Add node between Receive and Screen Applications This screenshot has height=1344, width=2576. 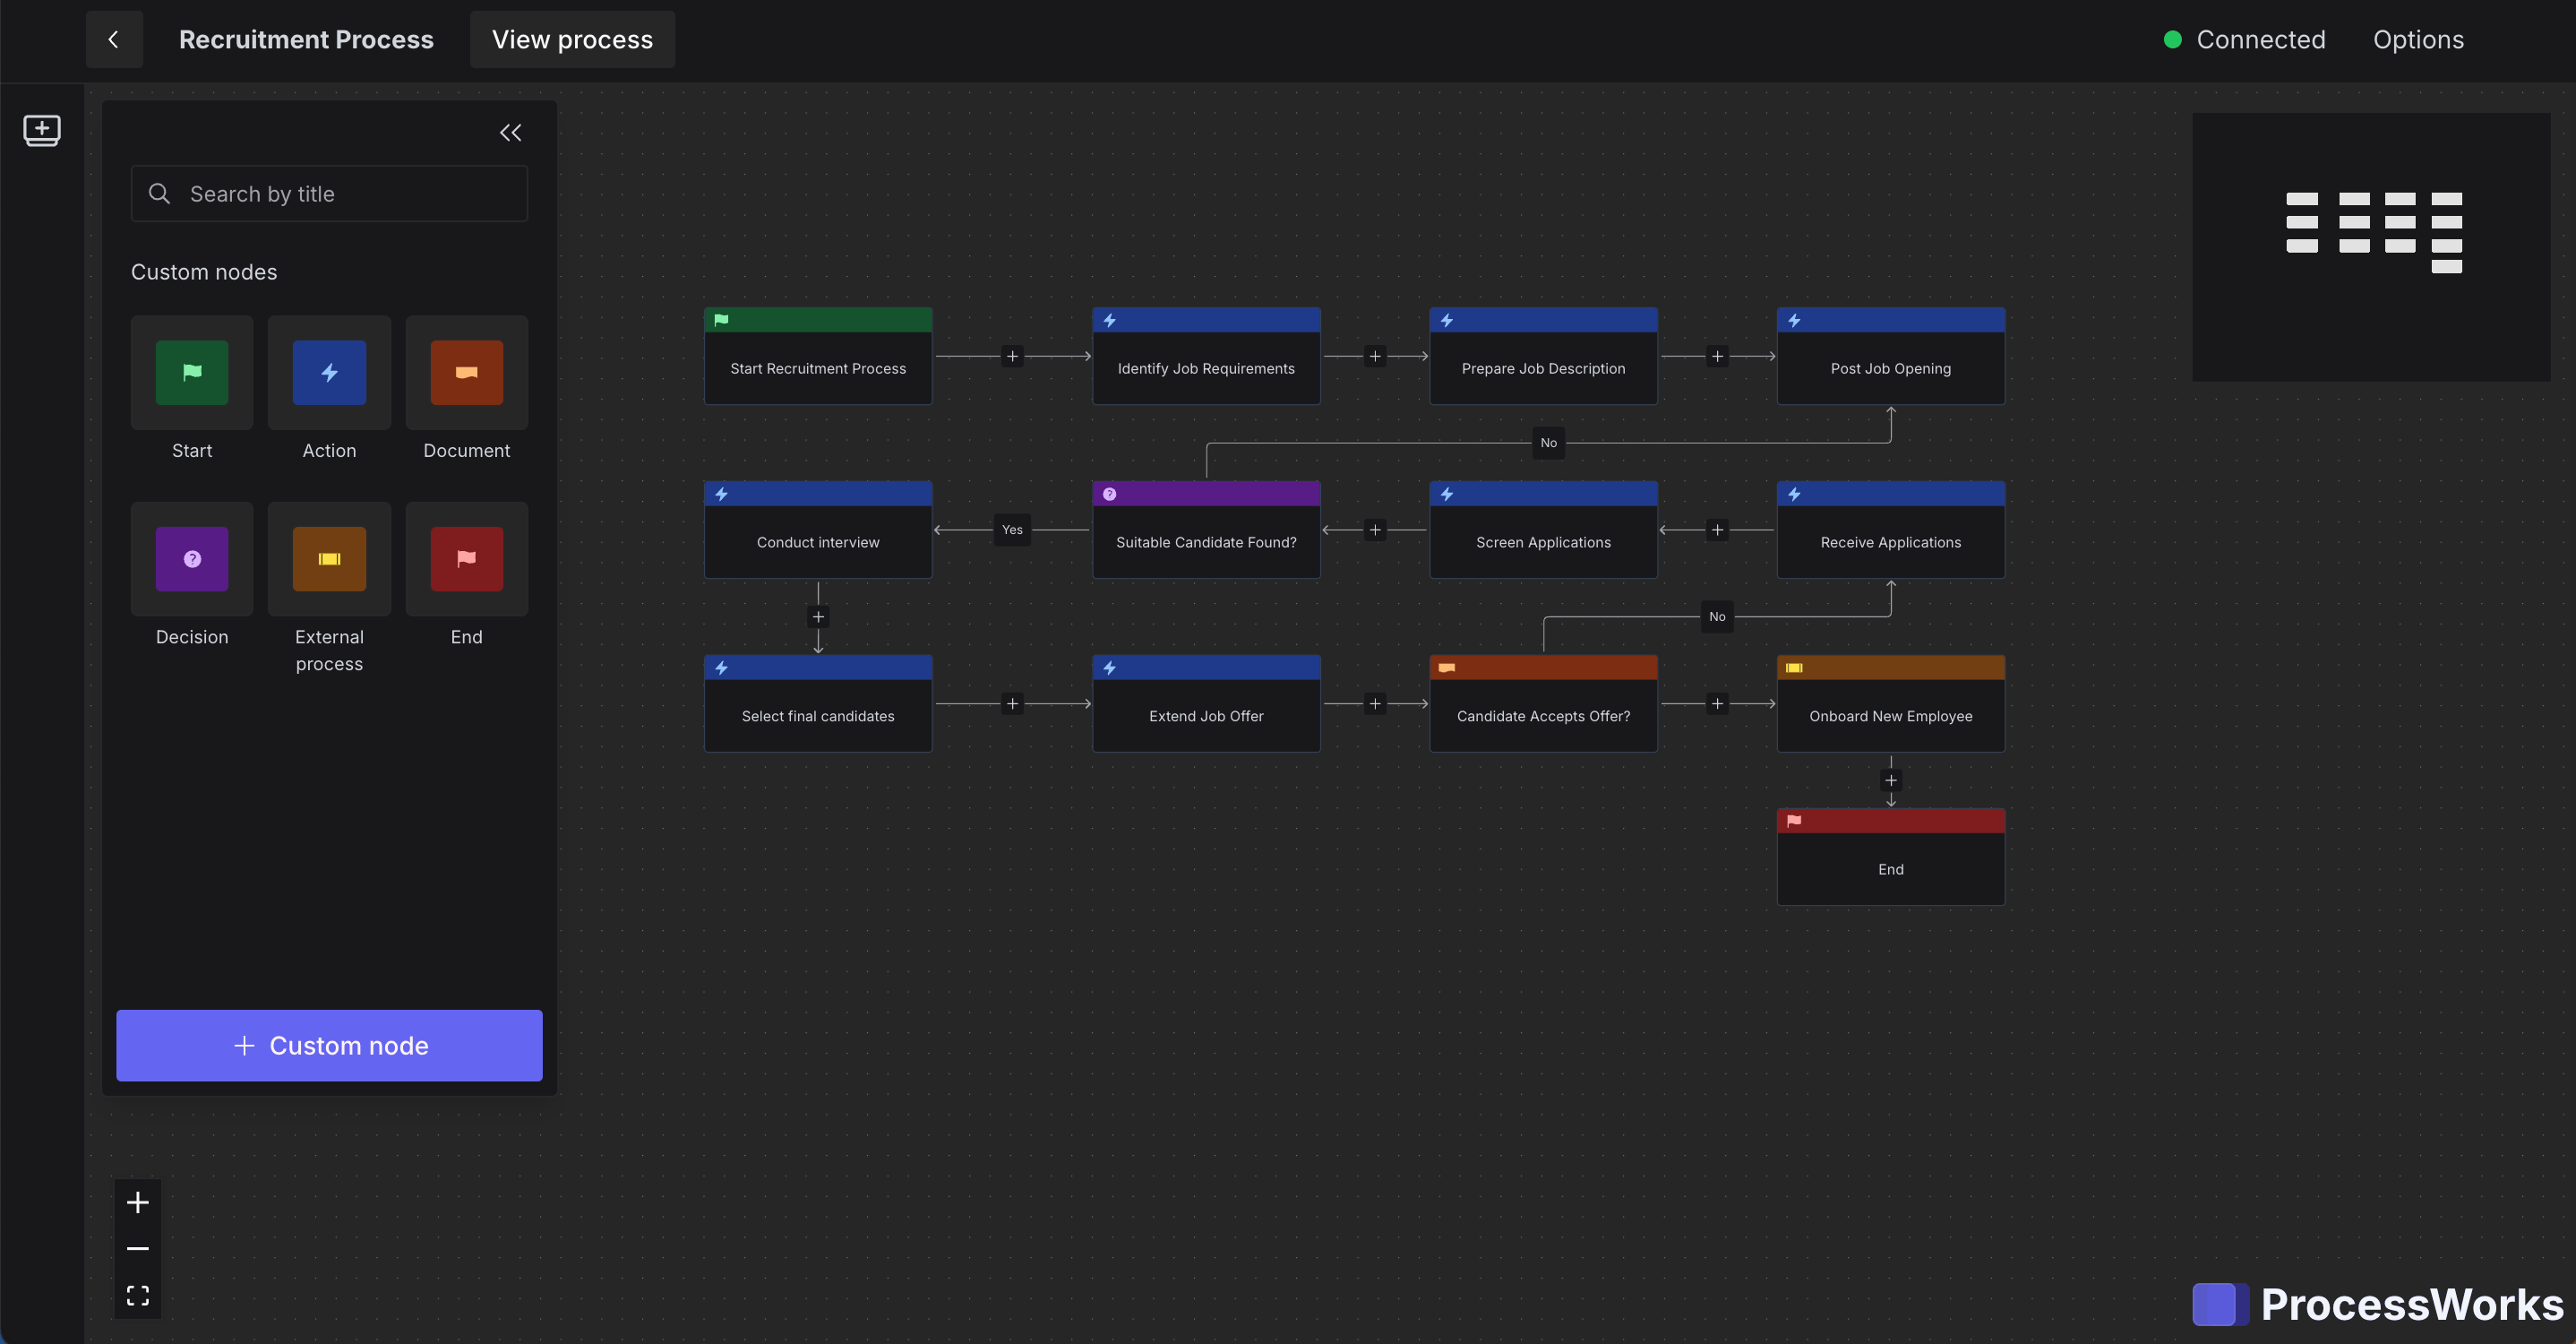(1717, 530)
